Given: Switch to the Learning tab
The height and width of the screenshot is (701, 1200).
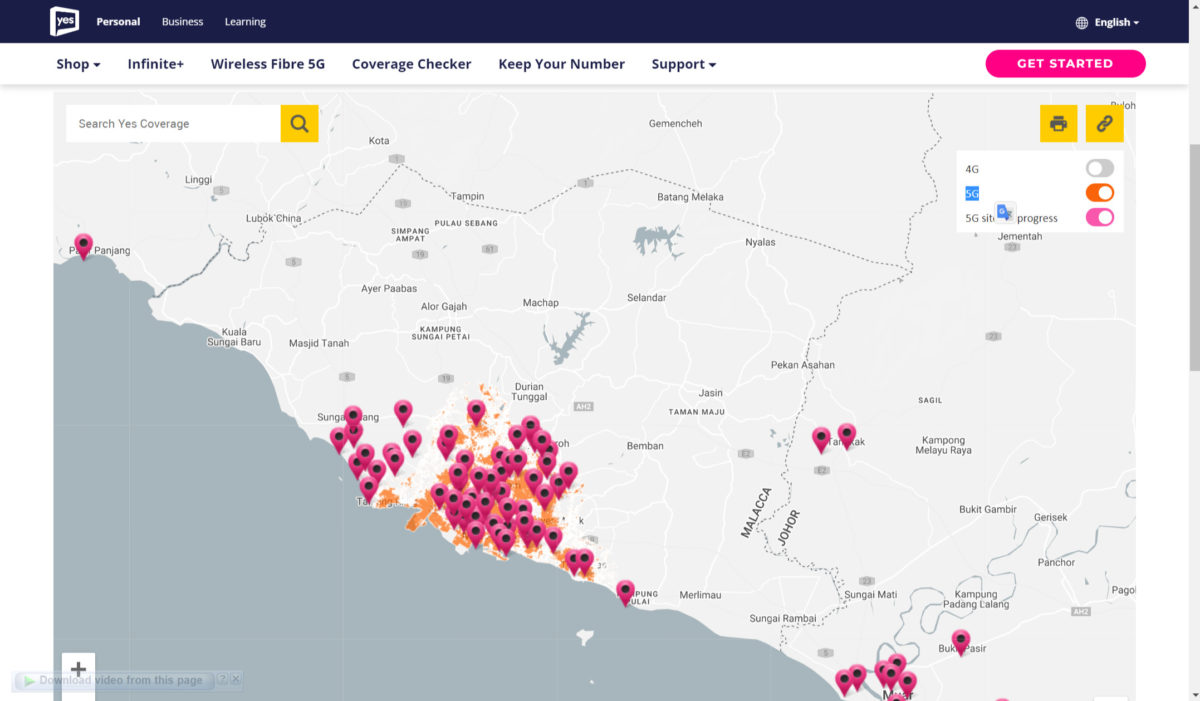Looking at the screenshot, I should pyautogui.click(x=245, y=22).
